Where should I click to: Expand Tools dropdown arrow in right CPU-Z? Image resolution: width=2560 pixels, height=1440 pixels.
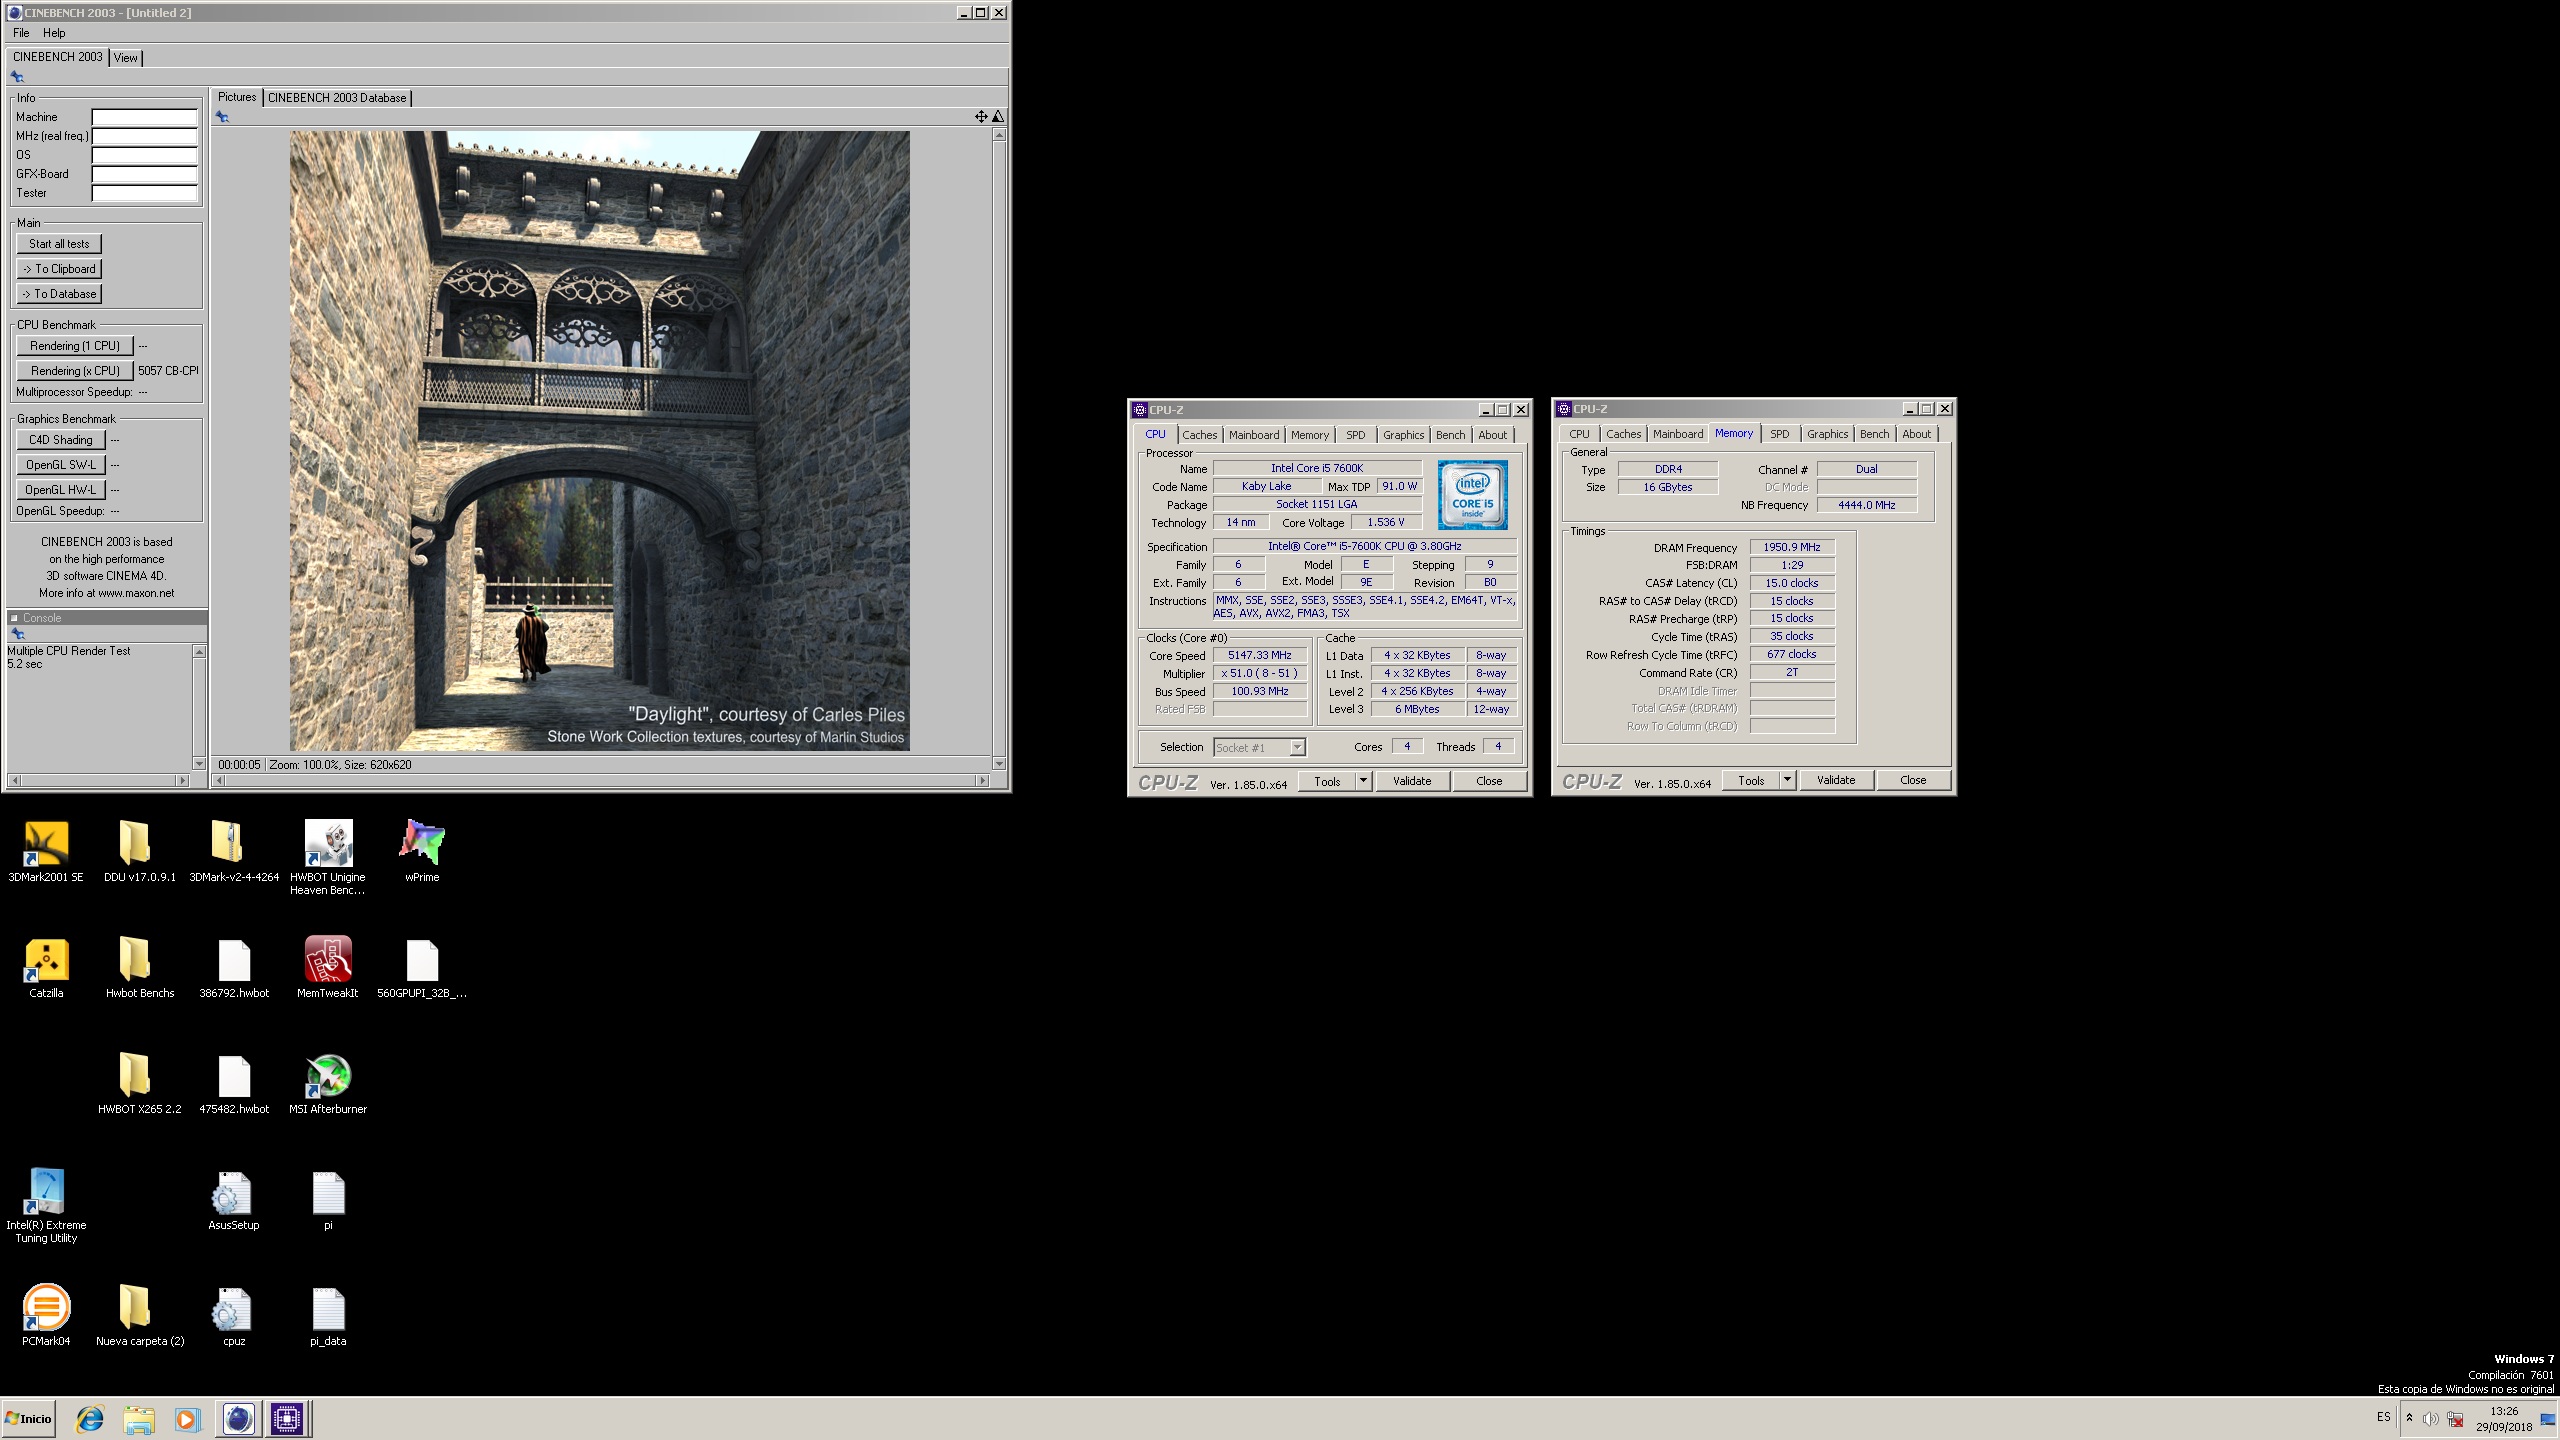1787,780
